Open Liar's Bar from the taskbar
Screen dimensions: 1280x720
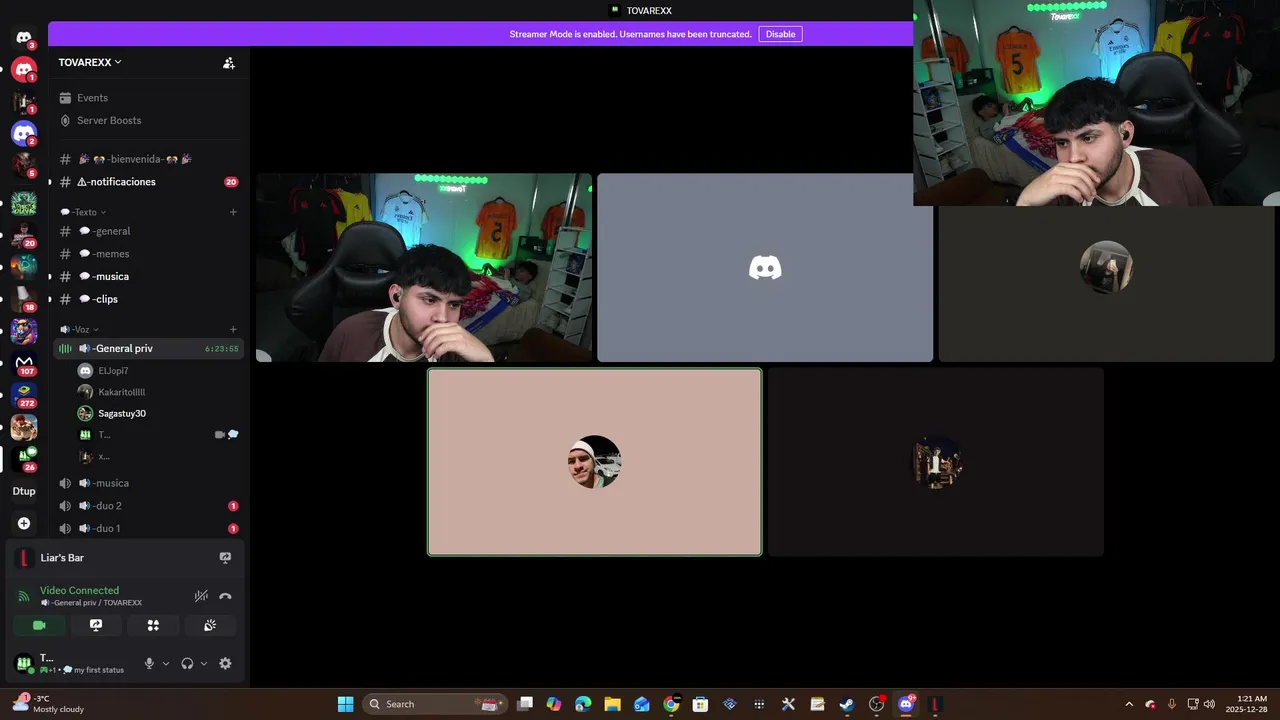(x=935, y=704)
